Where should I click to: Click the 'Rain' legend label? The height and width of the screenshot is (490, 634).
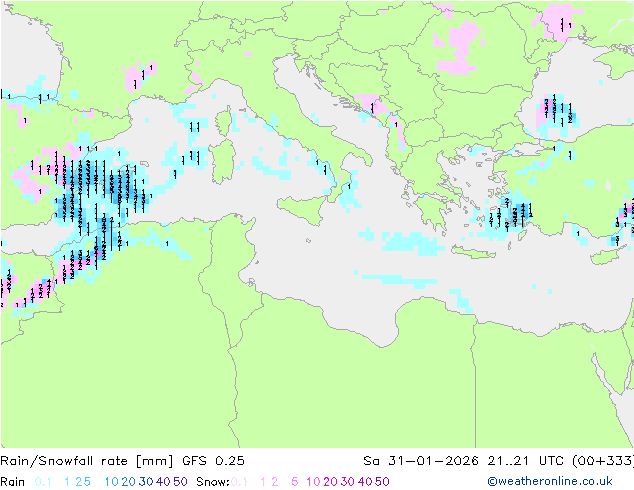tap(13, 482)
